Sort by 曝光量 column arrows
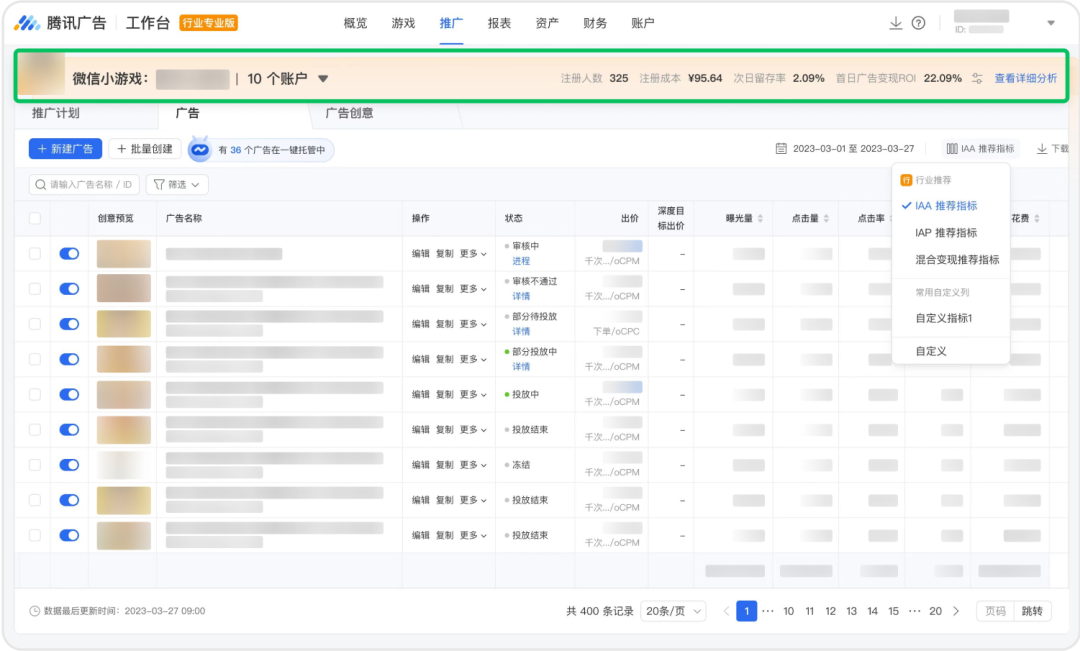The image size is (1080, 651). point(760,218)
